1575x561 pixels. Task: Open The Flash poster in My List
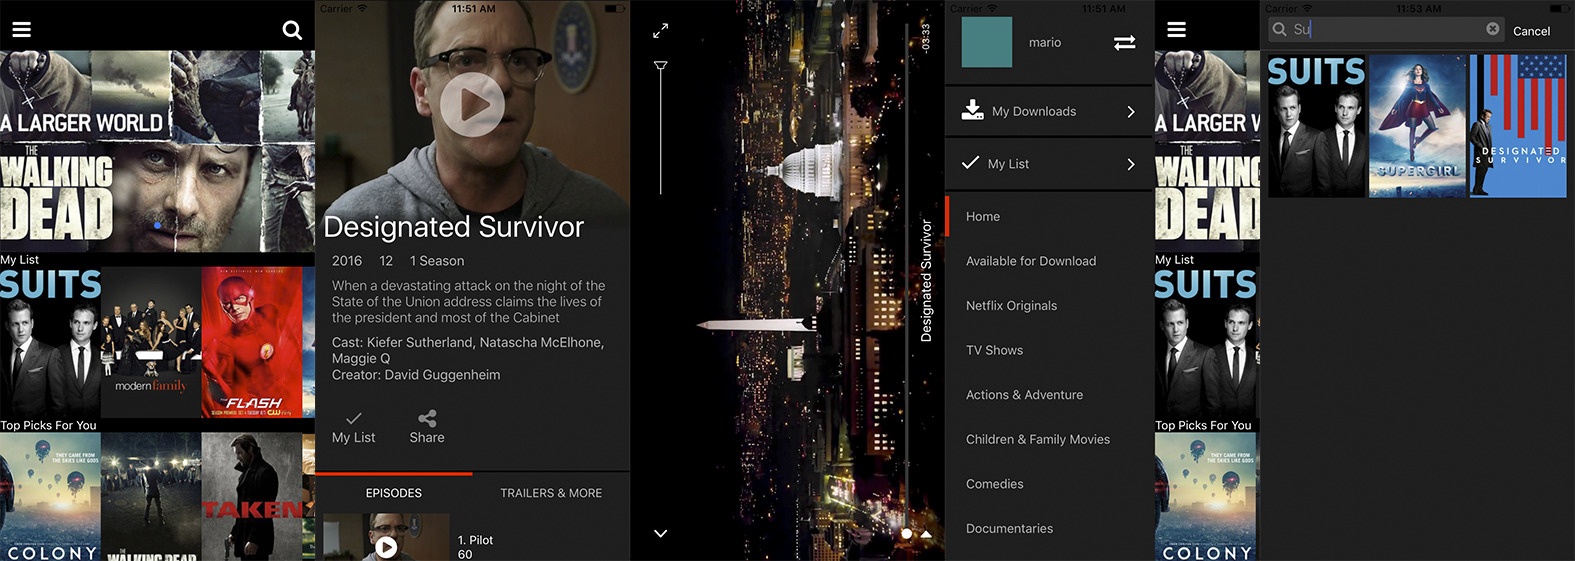252,342
